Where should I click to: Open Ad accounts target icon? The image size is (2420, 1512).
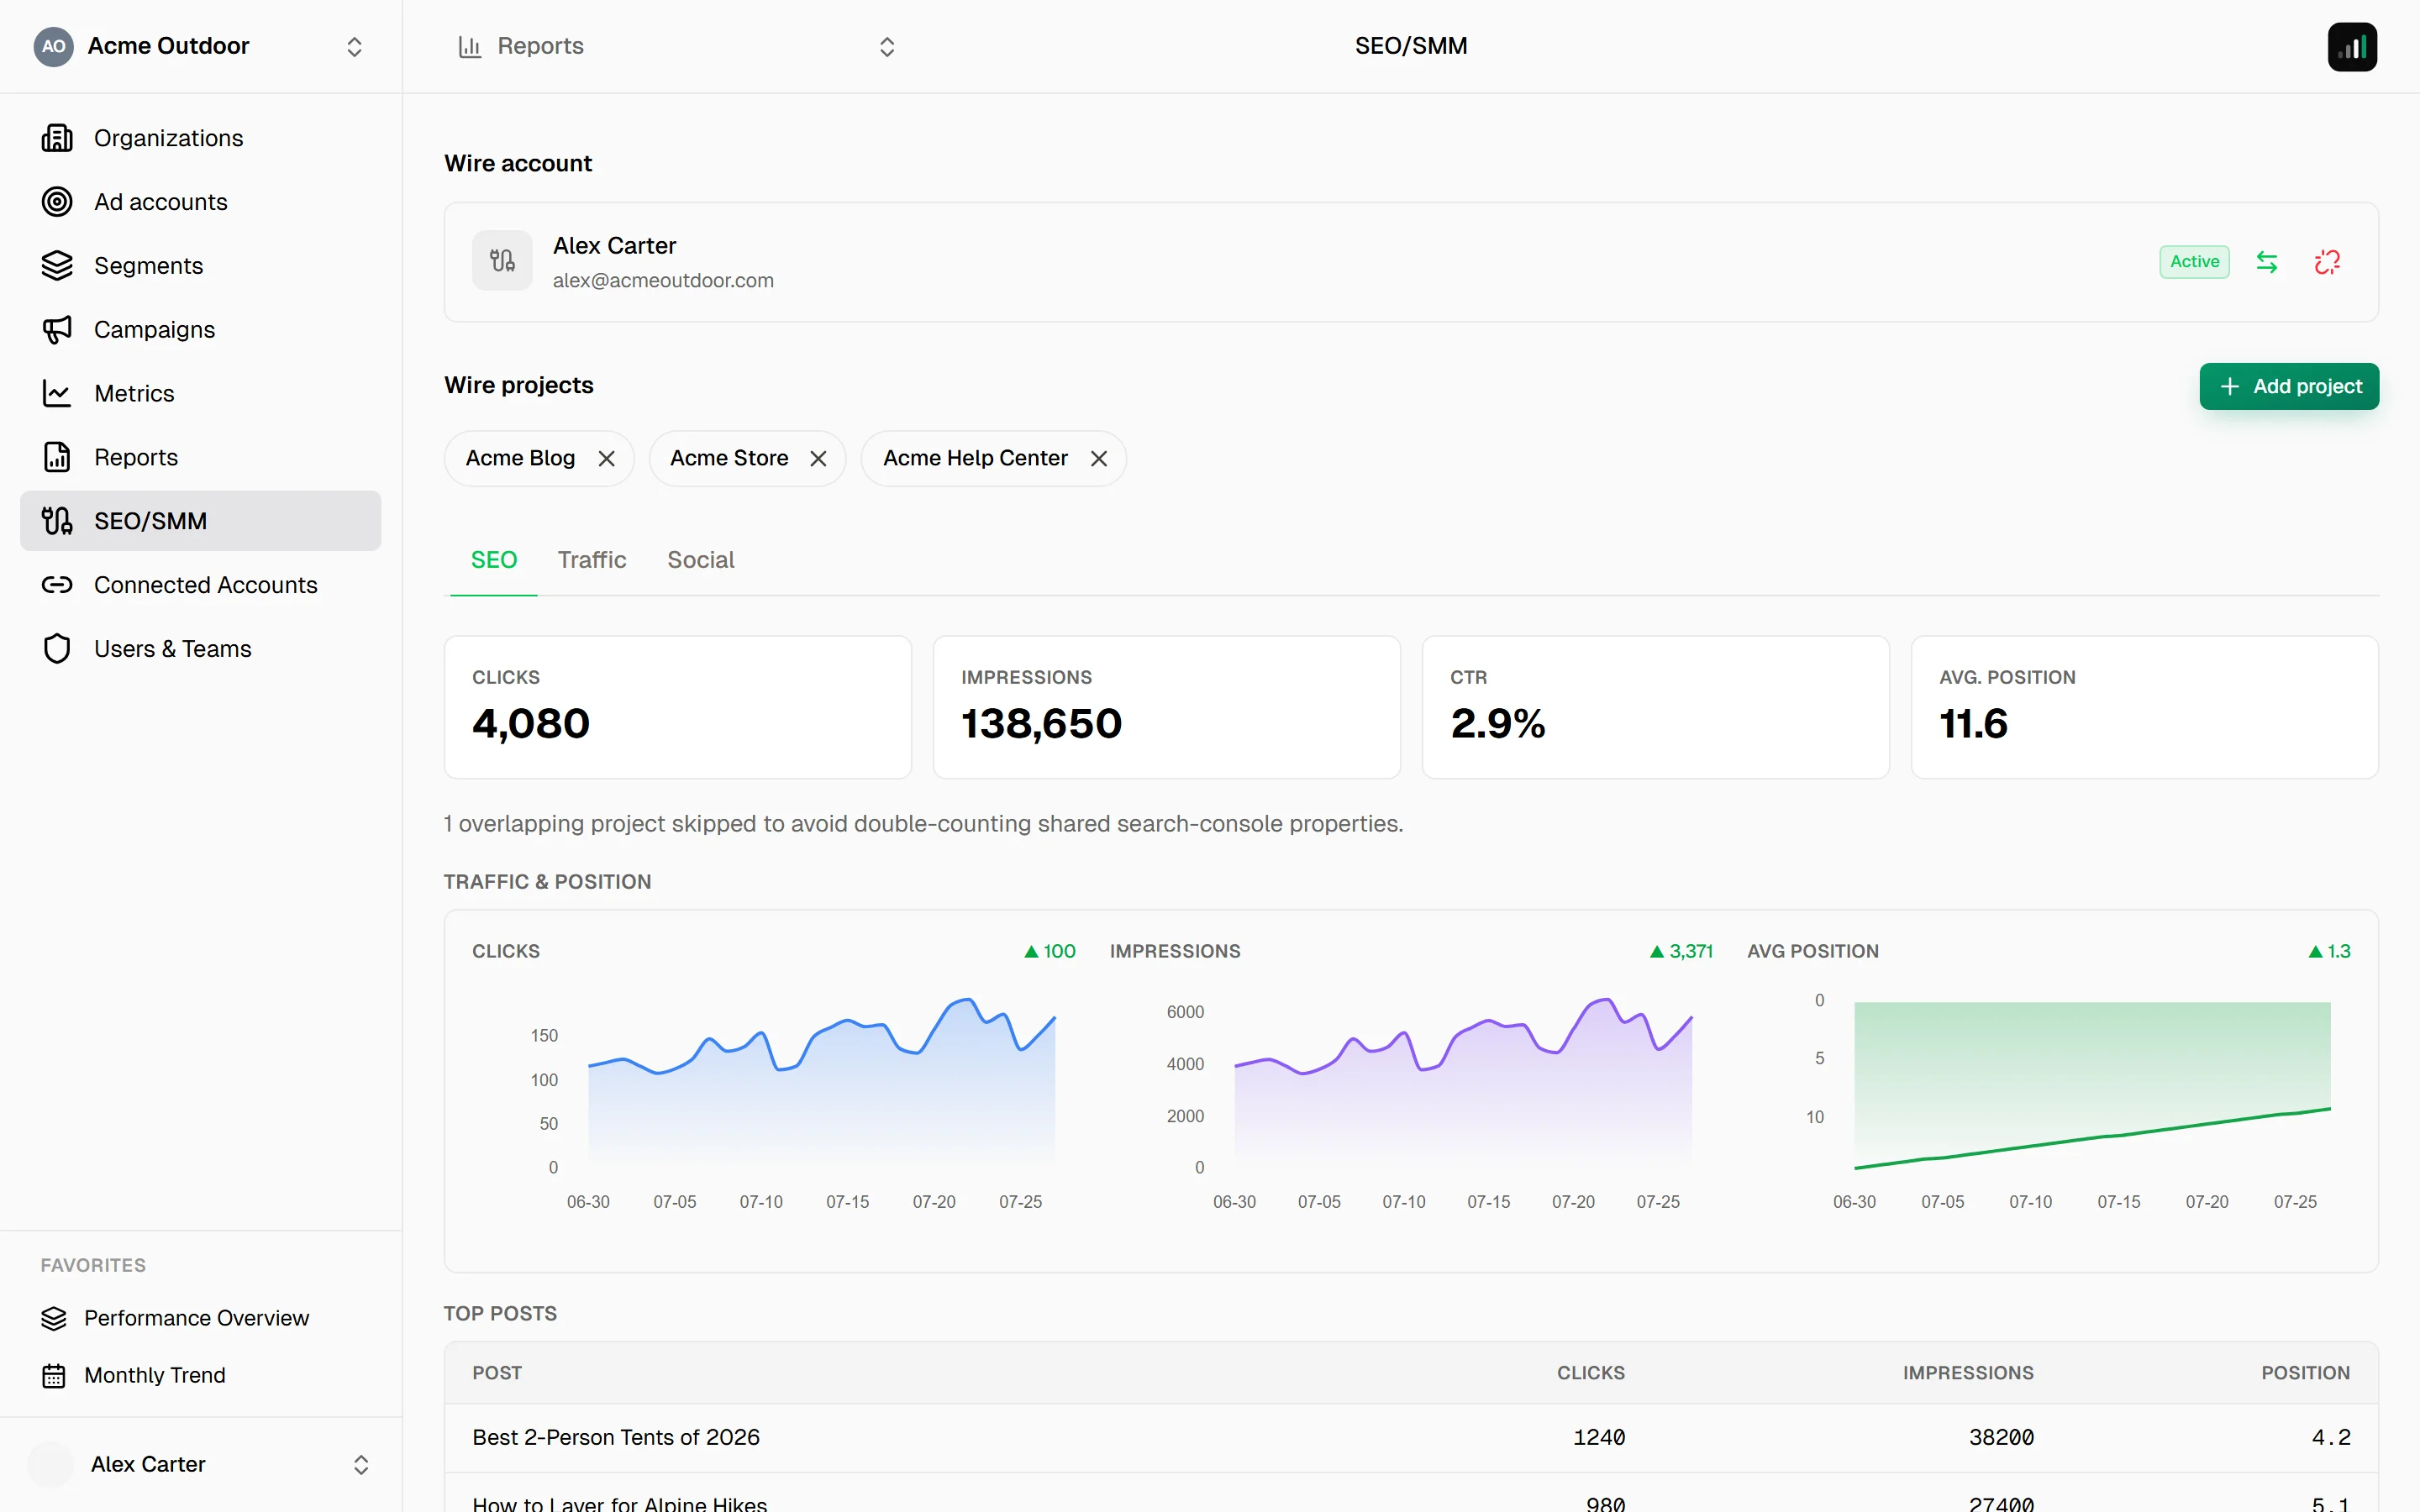57,202
